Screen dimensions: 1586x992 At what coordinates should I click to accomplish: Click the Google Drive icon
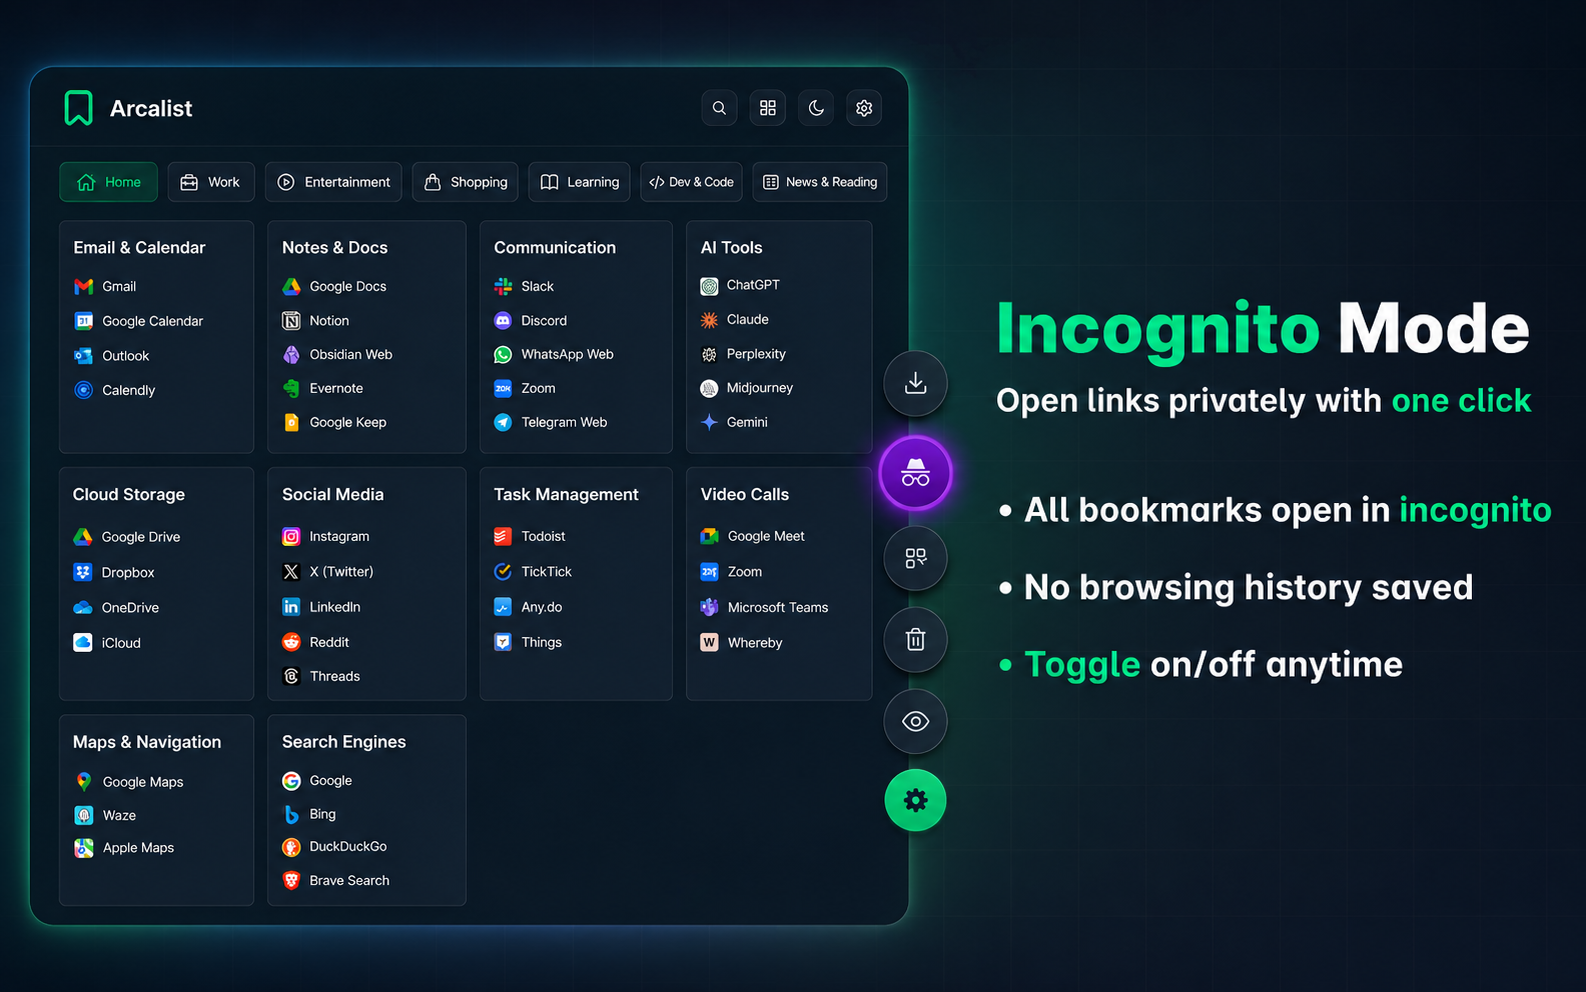[83, 537]
